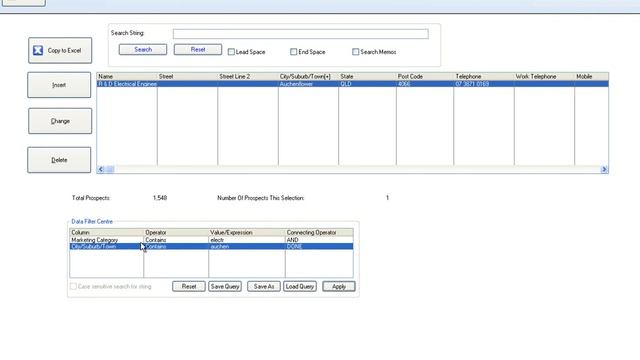Click the State column header
This screenshot has height=360, width=640.
[x=367, y=76]
